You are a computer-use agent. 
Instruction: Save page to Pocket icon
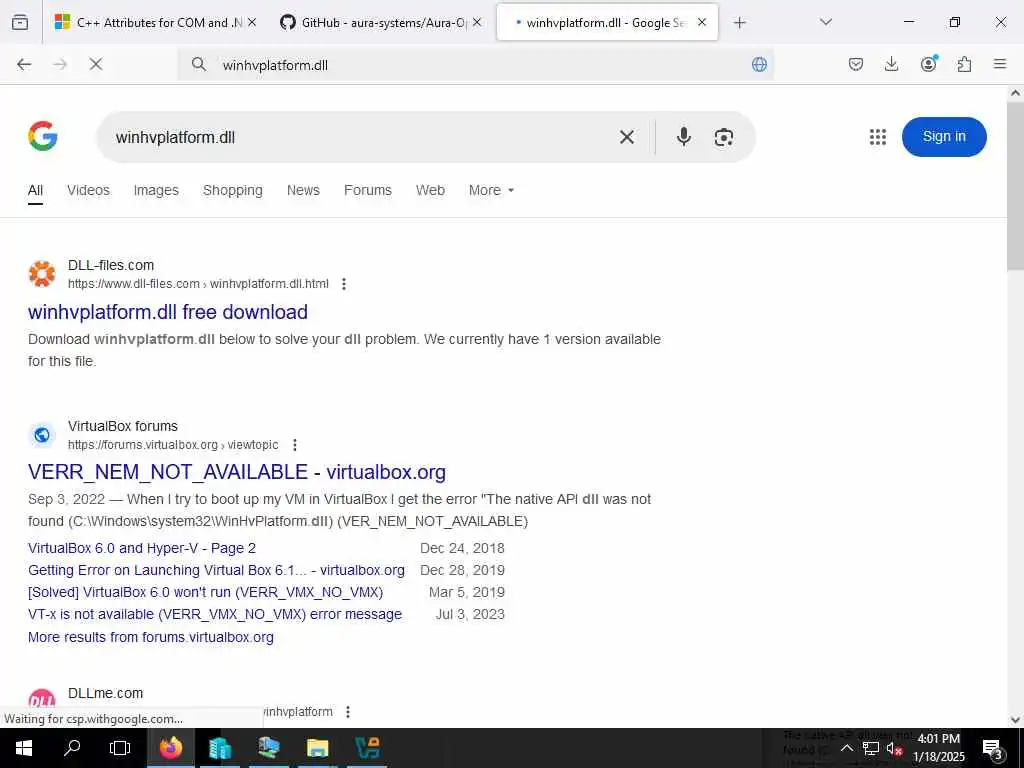tap(856, 64)
